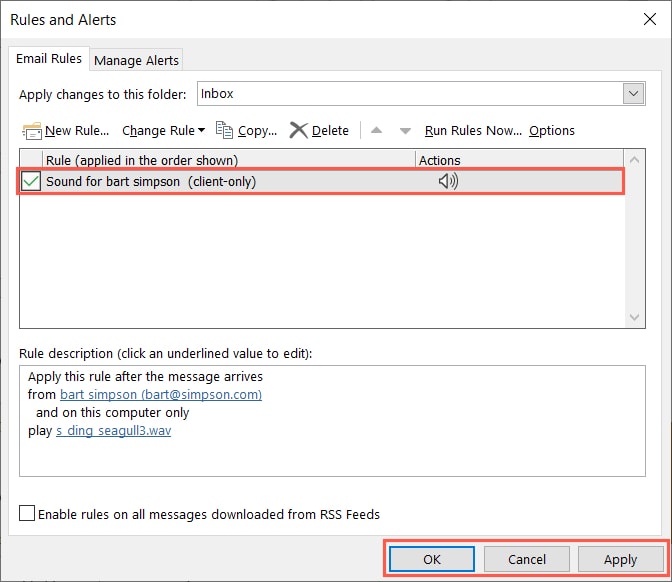The image size is (672, 582).
Task: Click the Cancel button
Action: [527, 559]
